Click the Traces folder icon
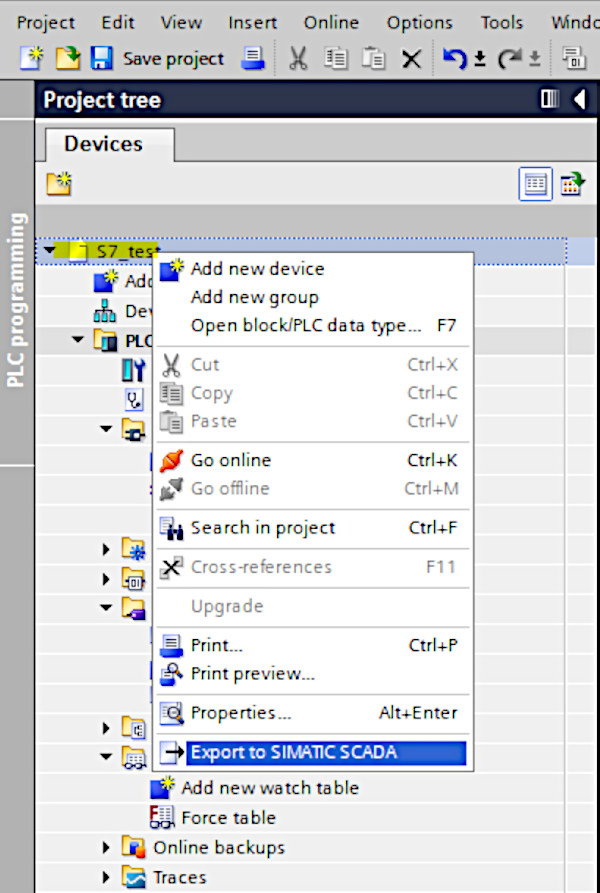 134,877
